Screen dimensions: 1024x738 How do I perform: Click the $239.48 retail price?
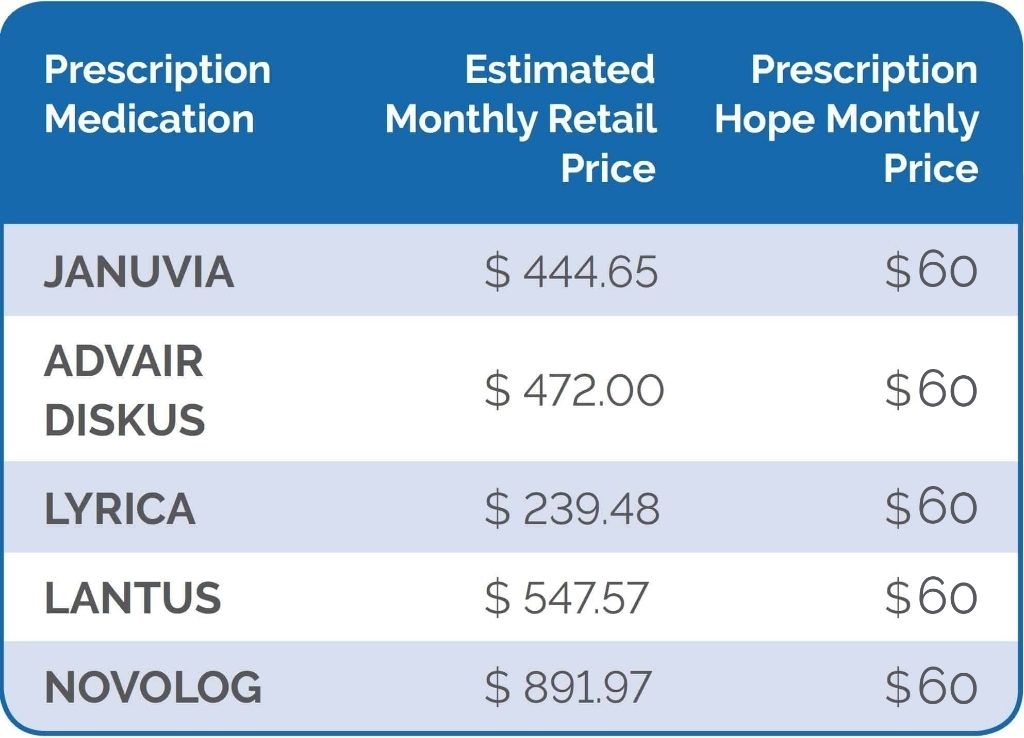click(572, 510)
